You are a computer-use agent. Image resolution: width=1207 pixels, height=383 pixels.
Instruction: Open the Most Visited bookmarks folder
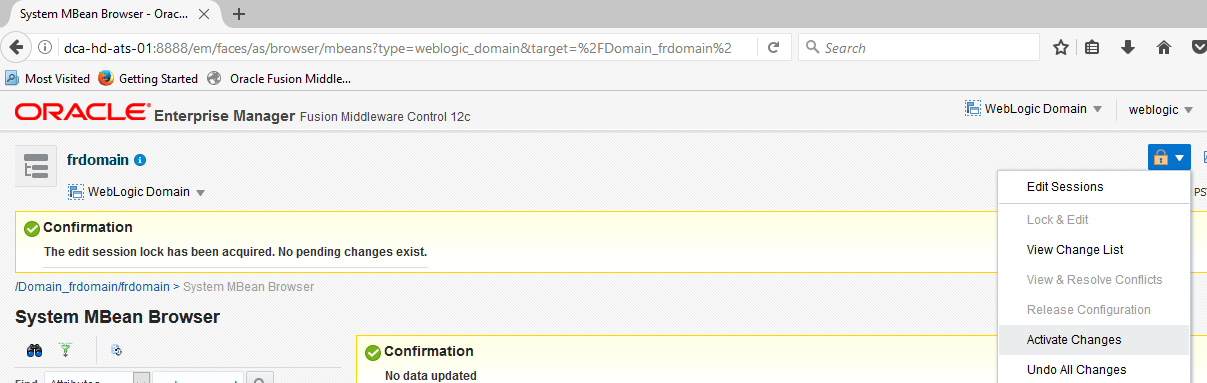point(48,78)
